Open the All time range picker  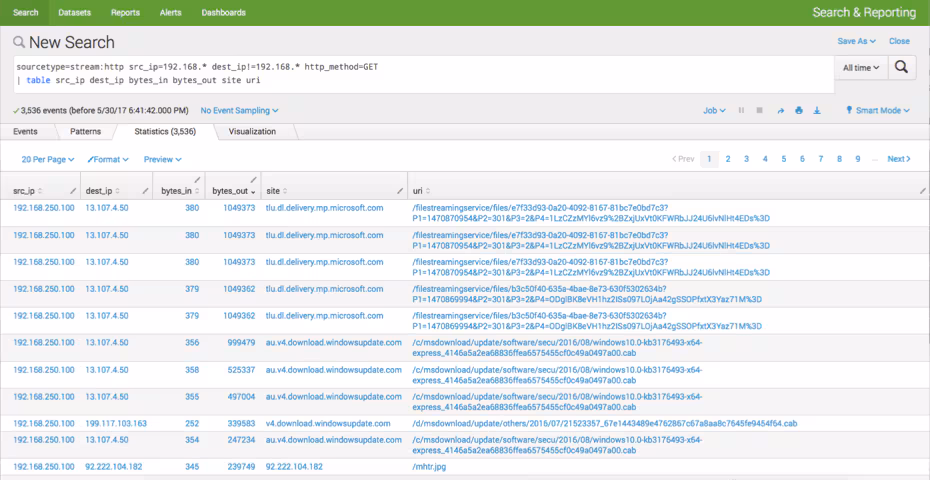tap(860, 68)
